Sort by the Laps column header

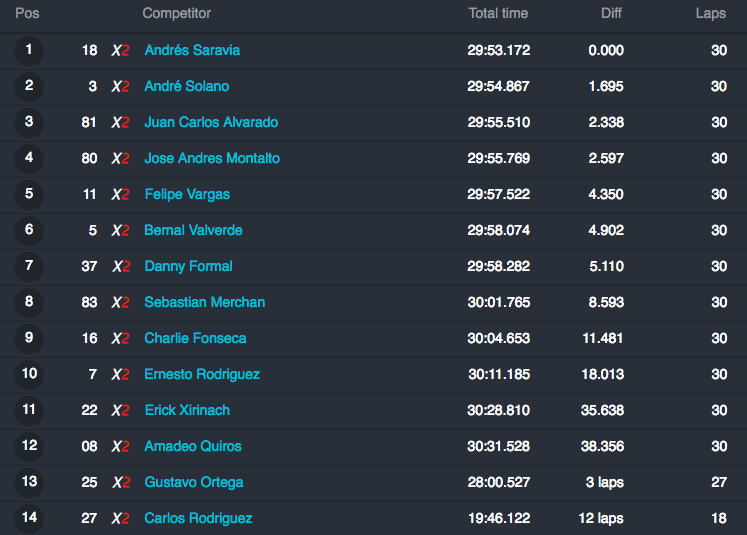711,13
